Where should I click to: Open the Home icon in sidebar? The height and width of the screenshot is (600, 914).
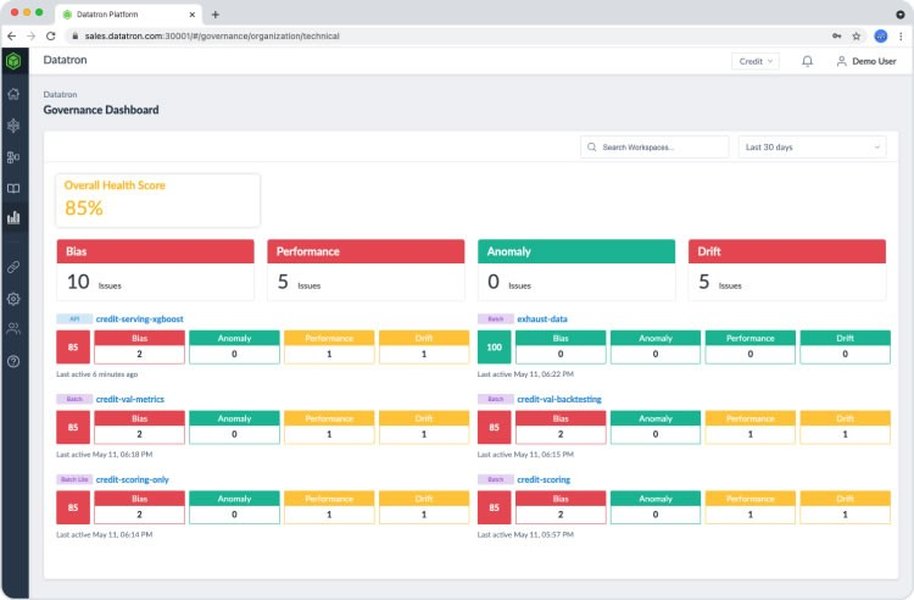[x=13, y=94]
